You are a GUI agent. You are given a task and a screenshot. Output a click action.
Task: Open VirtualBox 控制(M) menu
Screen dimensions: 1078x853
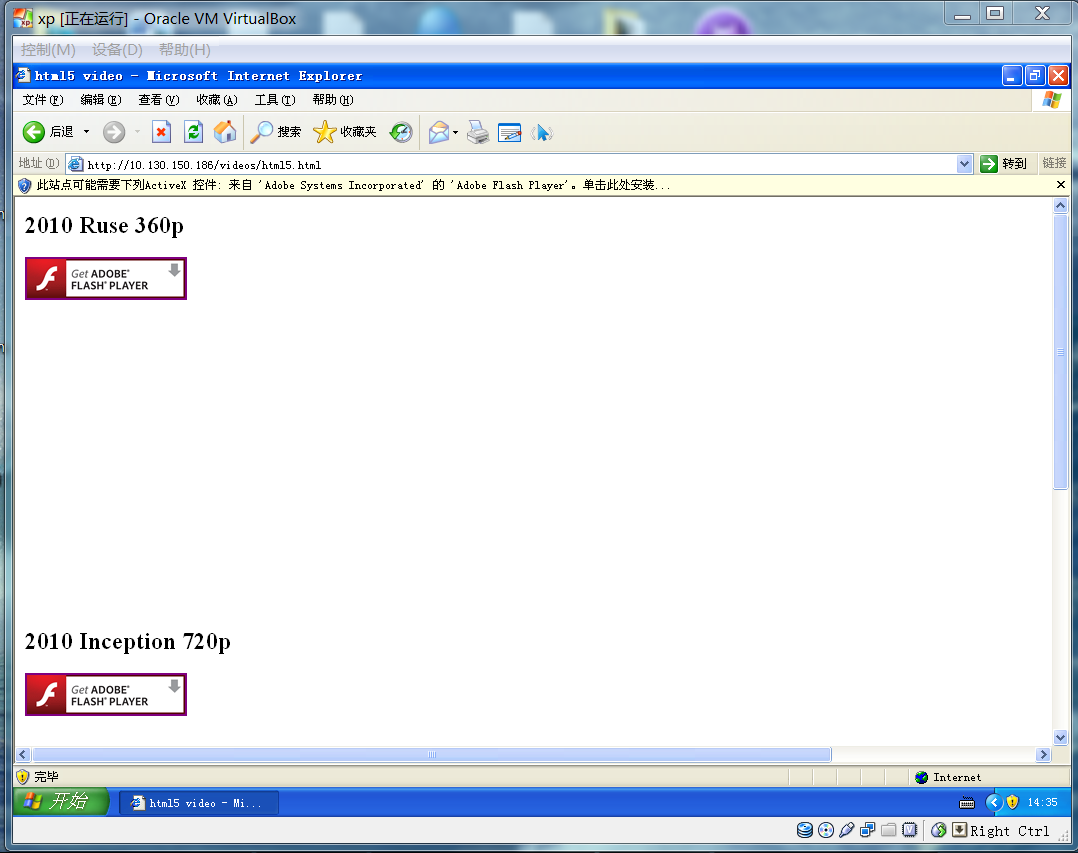point(47,49)
